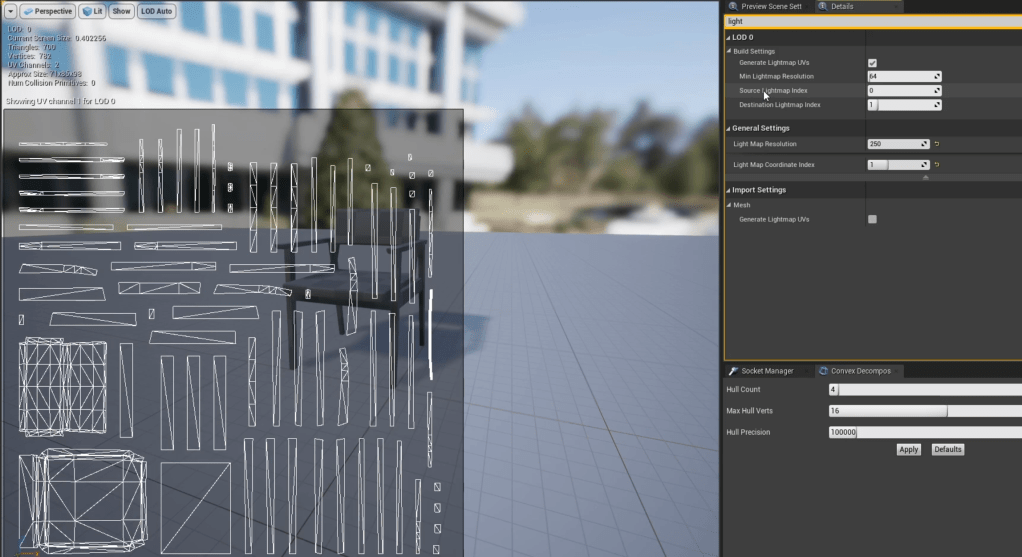Click the Source Lightmap Index spinner arrow icon
Image resolution: width=1022 pixels, height=557 pixels.
(x=937, y=90)
